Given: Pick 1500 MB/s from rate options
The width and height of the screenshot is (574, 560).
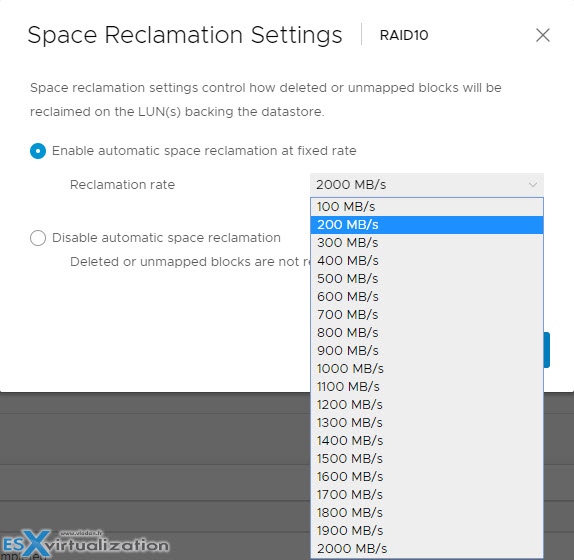Looking at the screenshot, I should pos(427,459).
